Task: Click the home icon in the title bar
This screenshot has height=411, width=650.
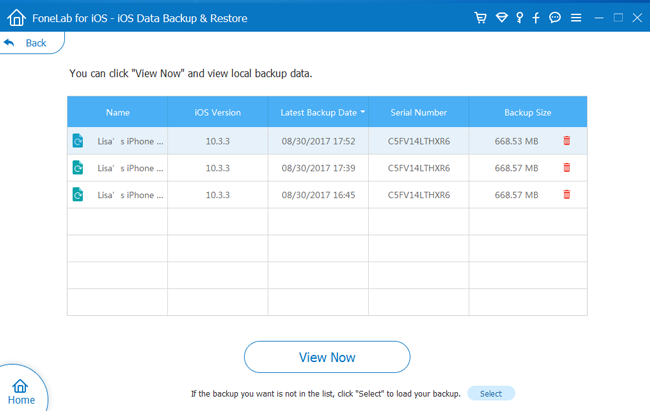Action: pyautogui.click(x=16, y=18)
